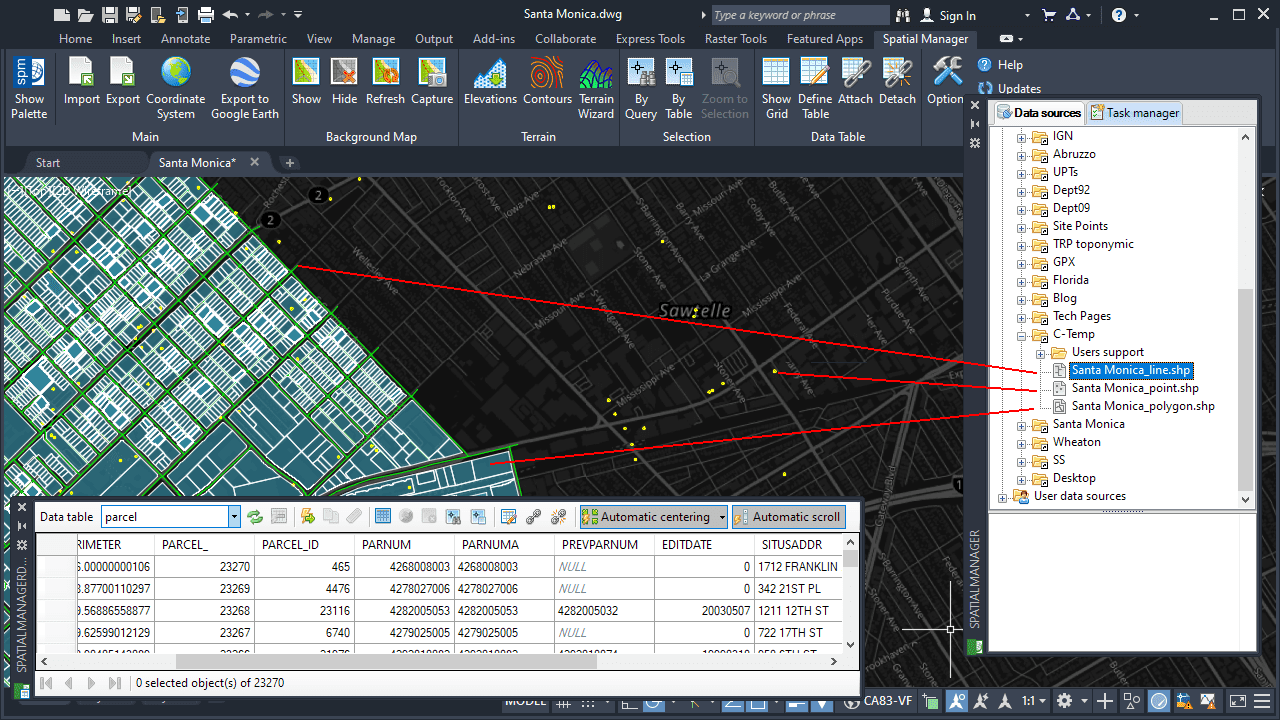1280x720 pixels.
Task: Refresh the background map
Action: click(x=385, y=82)
